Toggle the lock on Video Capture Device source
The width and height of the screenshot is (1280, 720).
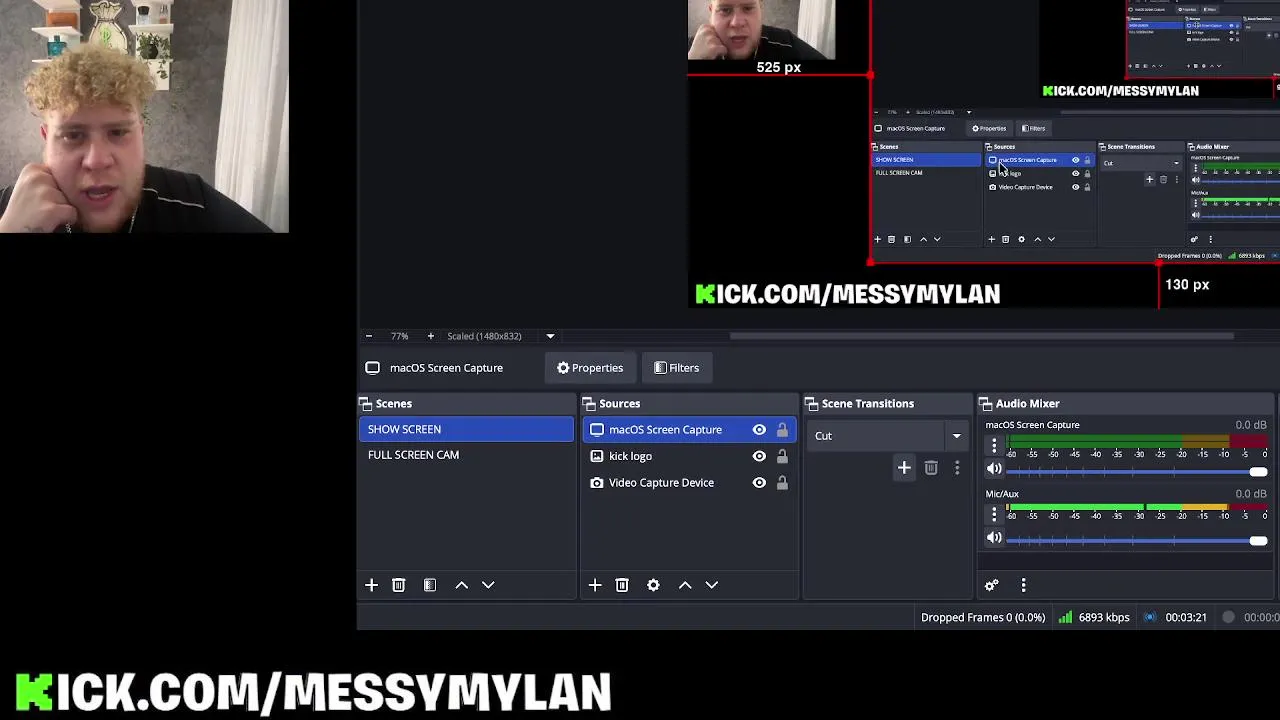point(782,483)
